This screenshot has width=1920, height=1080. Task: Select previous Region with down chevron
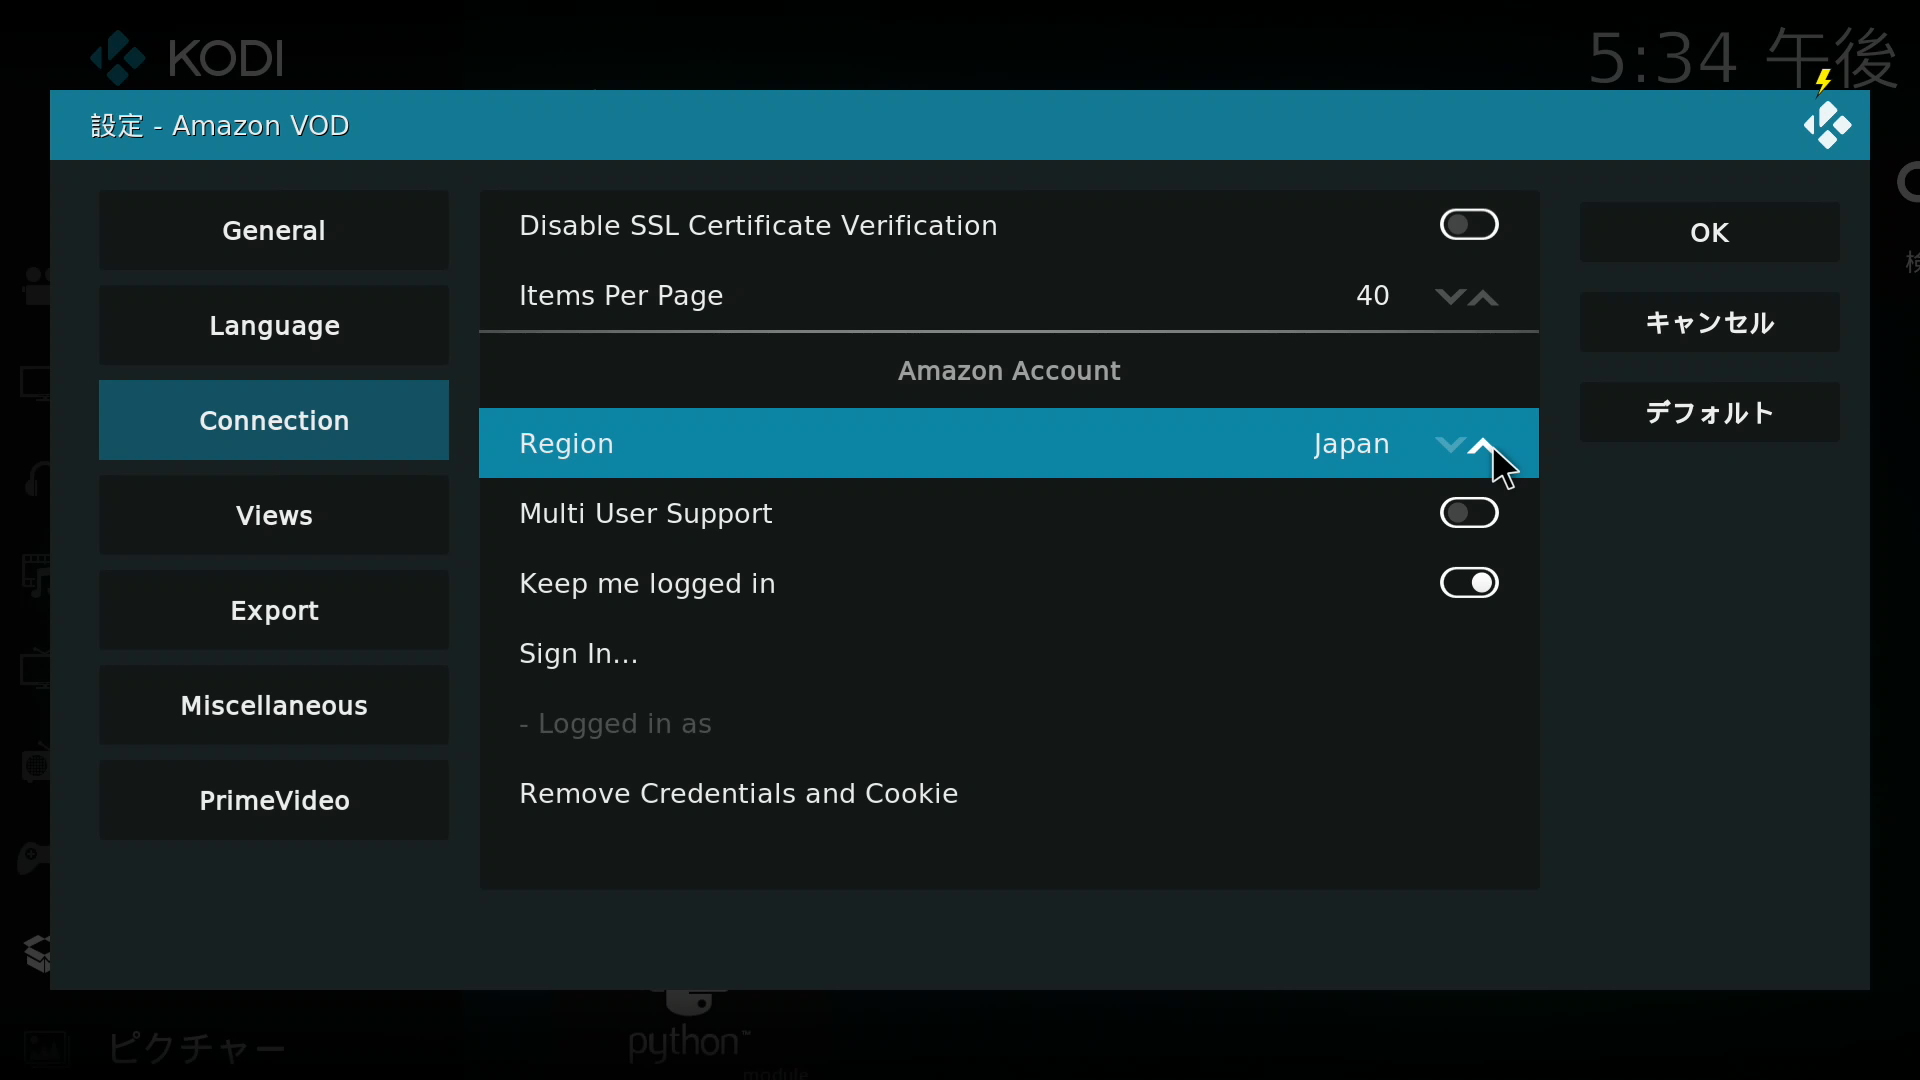1450,444
